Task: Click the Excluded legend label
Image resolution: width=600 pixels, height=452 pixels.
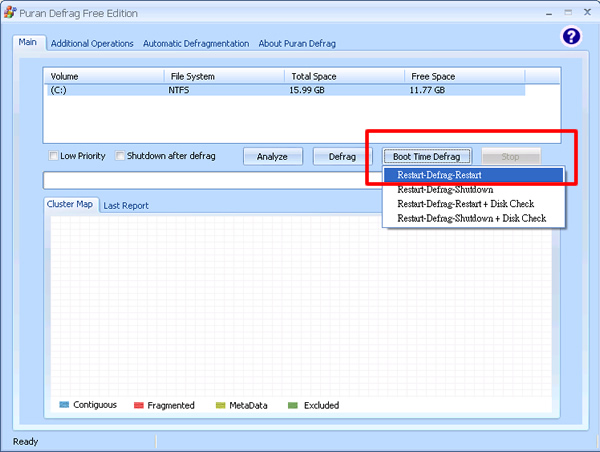Action: pos(321,405)
